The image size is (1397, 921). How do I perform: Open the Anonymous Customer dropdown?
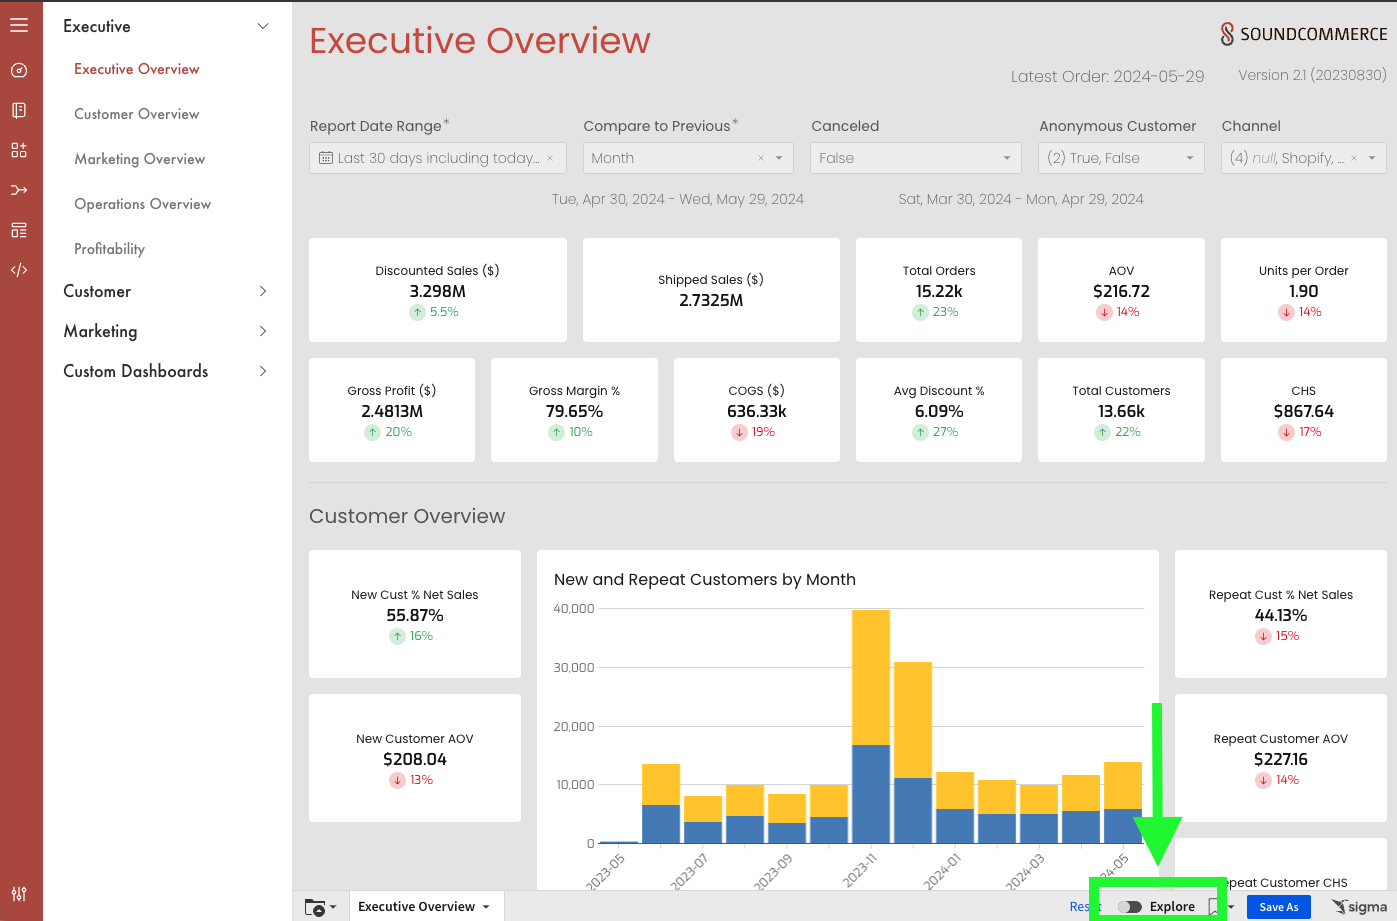tap(1121, 158)
